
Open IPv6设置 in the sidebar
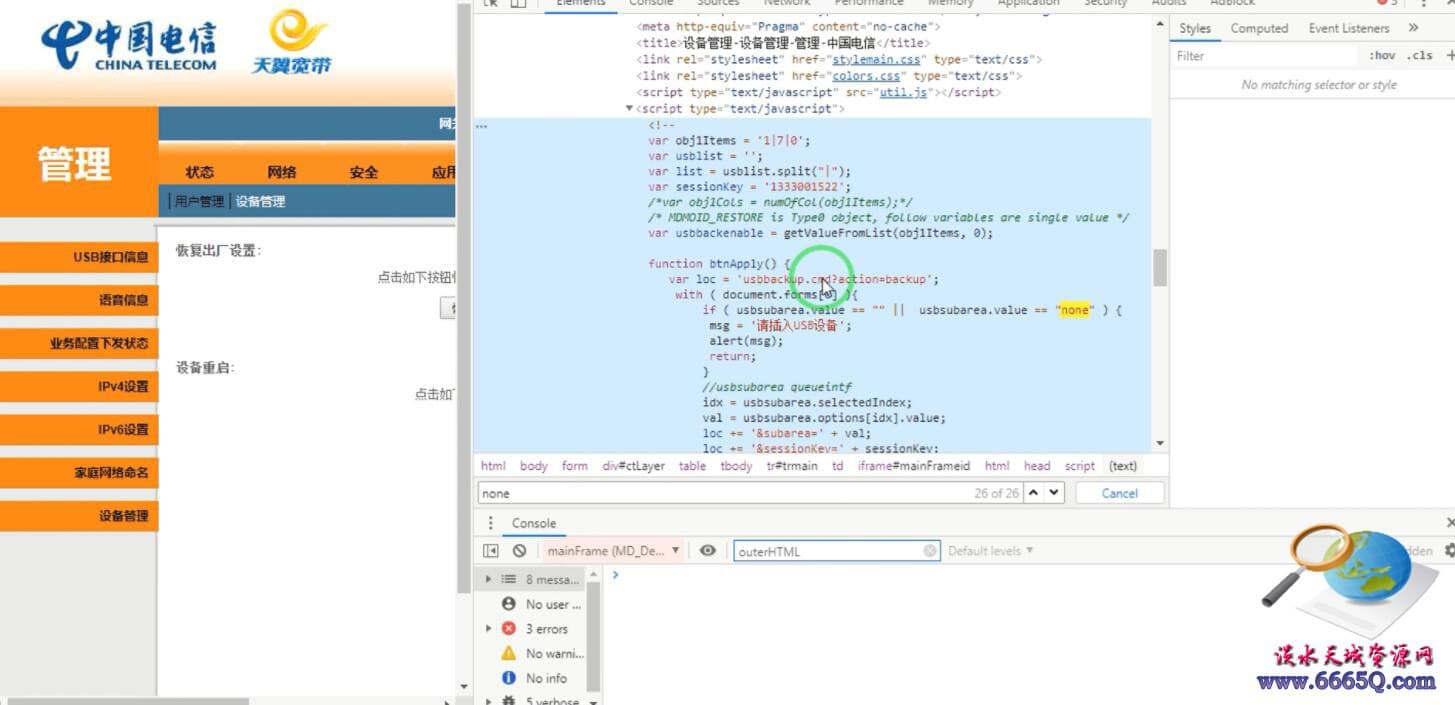[79, 429]
